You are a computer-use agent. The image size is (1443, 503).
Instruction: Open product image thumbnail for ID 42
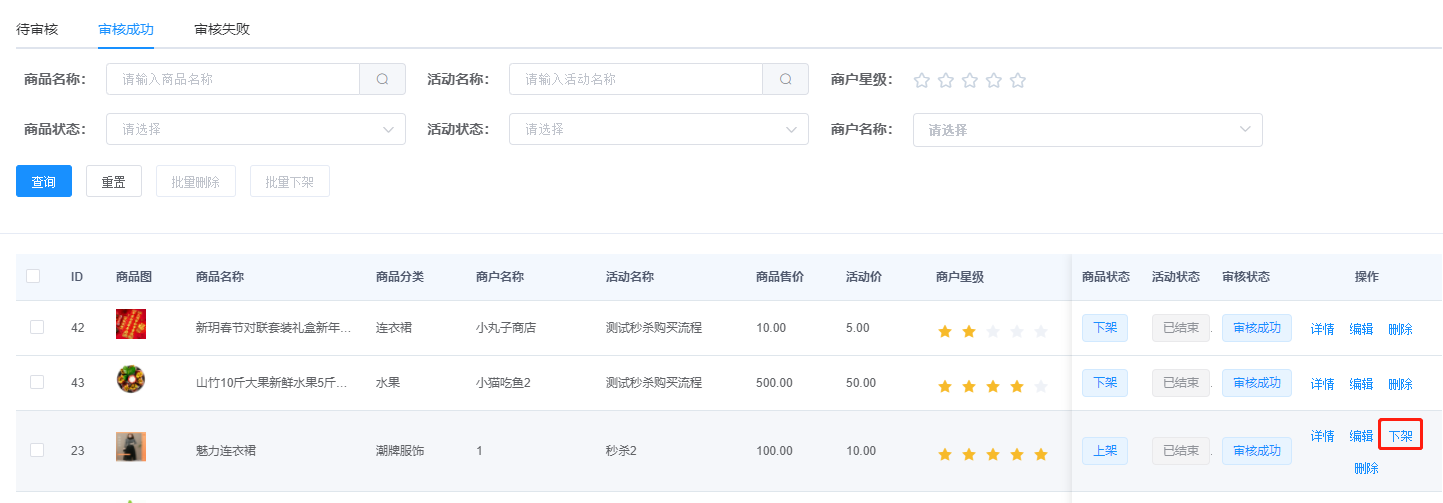131,325
